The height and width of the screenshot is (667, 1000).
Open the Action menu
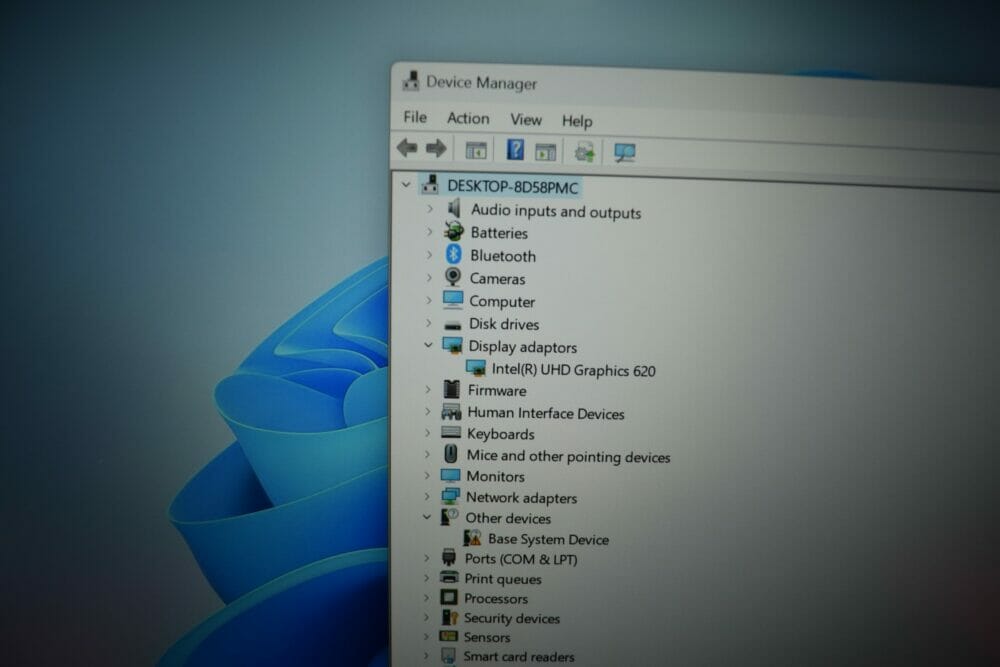click(468, 119)
